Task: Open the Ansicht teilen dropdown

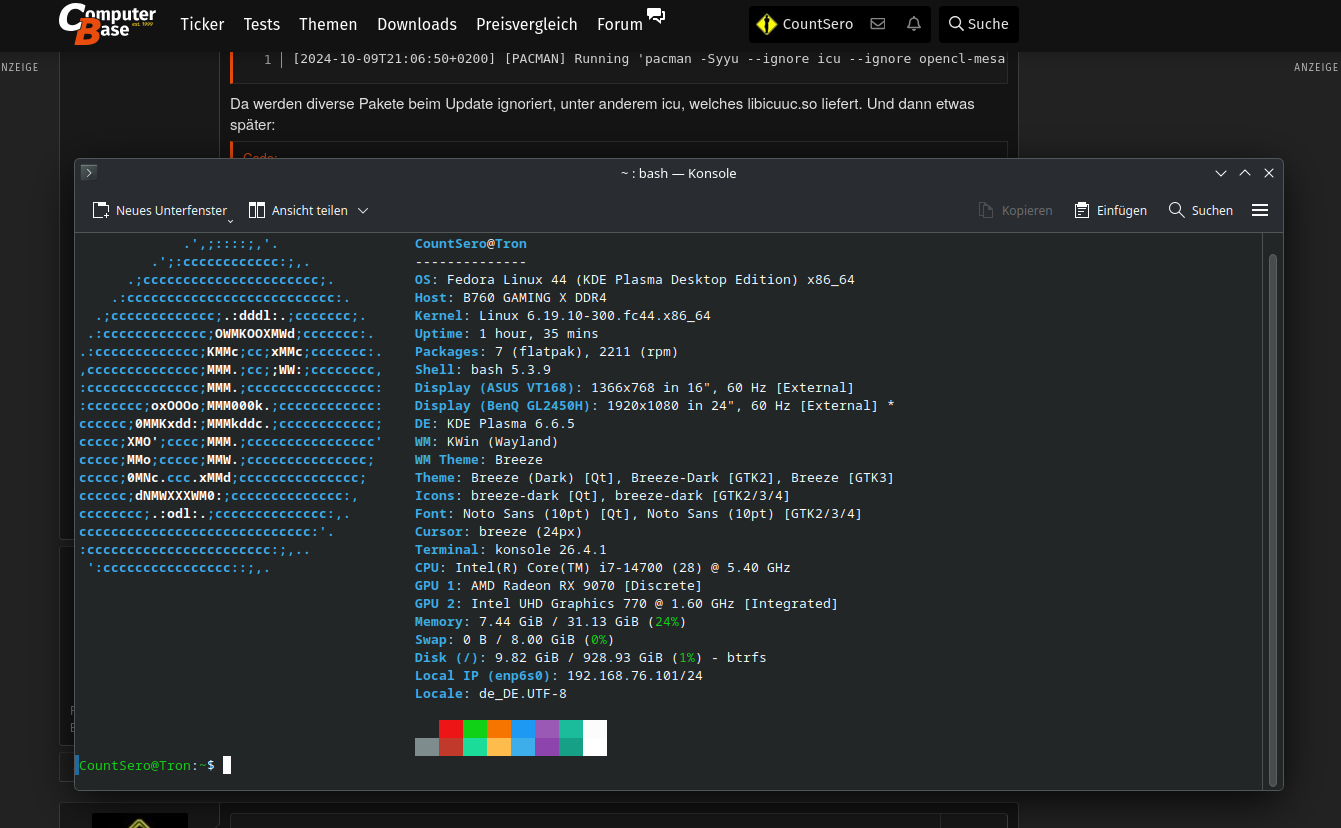Action: 309,210
